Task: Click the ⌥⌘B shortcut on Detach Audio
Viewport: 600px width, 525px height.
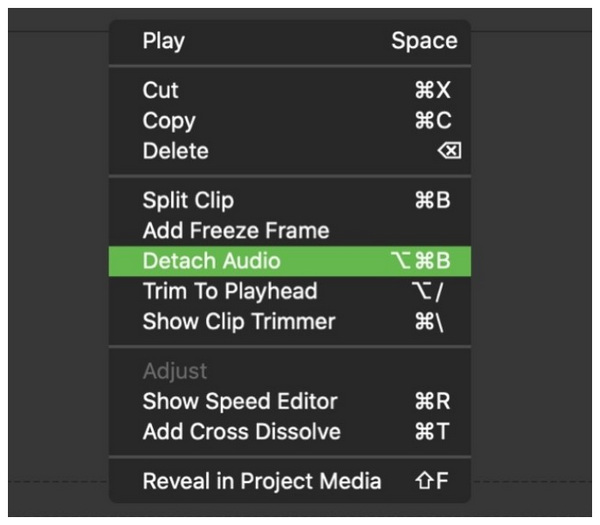Action: pyautogui.click(x=421, y=261)
